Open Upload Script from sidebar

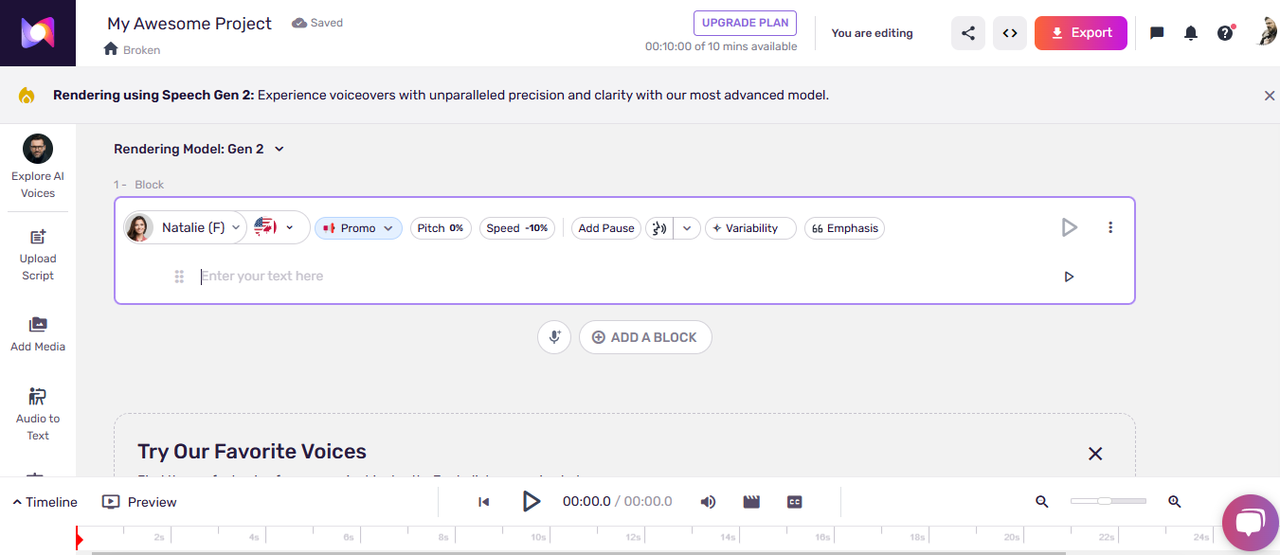point(38,254)
